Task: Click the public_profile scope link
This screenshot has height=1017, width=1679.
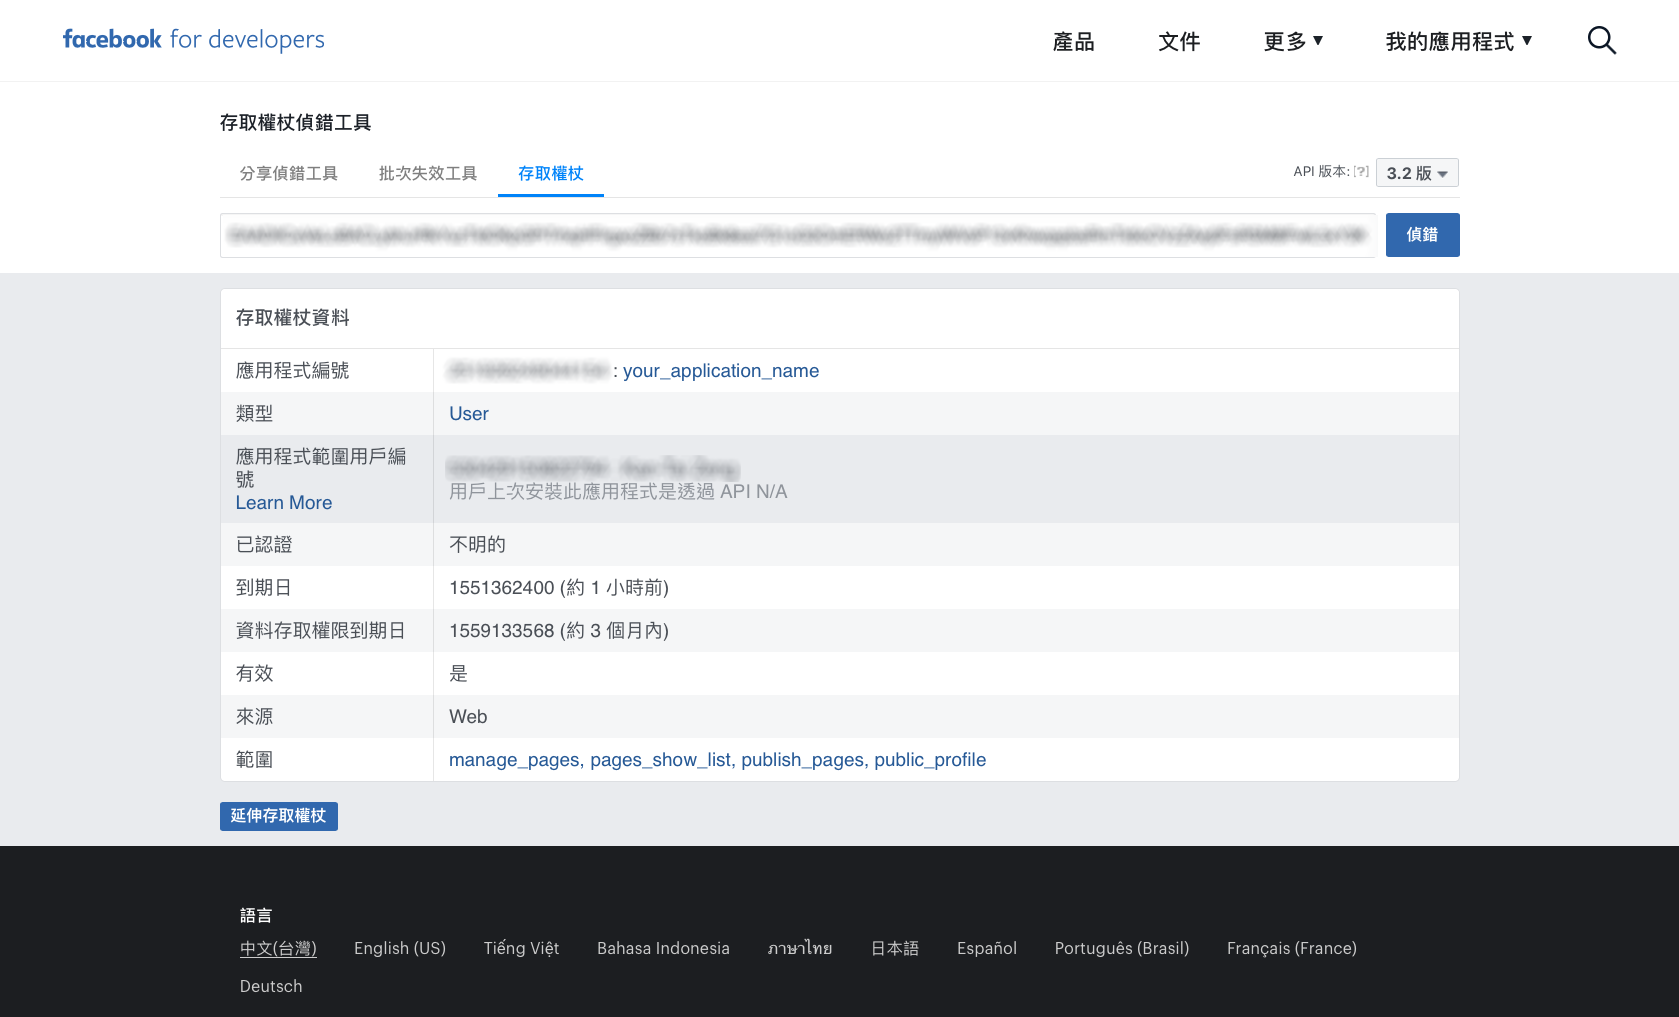Action: [x=930, y=760]
